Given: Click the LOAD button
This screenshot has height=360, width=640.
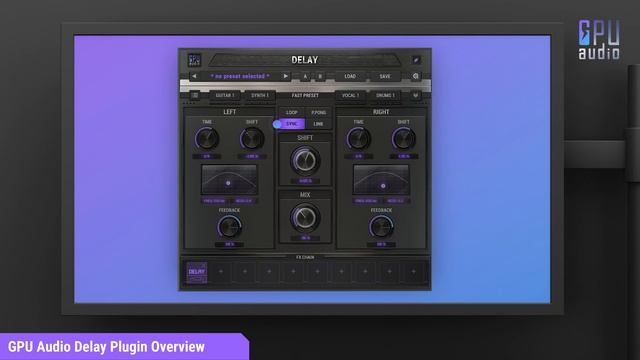Looking at the screenshot, I should pos(350,76).
